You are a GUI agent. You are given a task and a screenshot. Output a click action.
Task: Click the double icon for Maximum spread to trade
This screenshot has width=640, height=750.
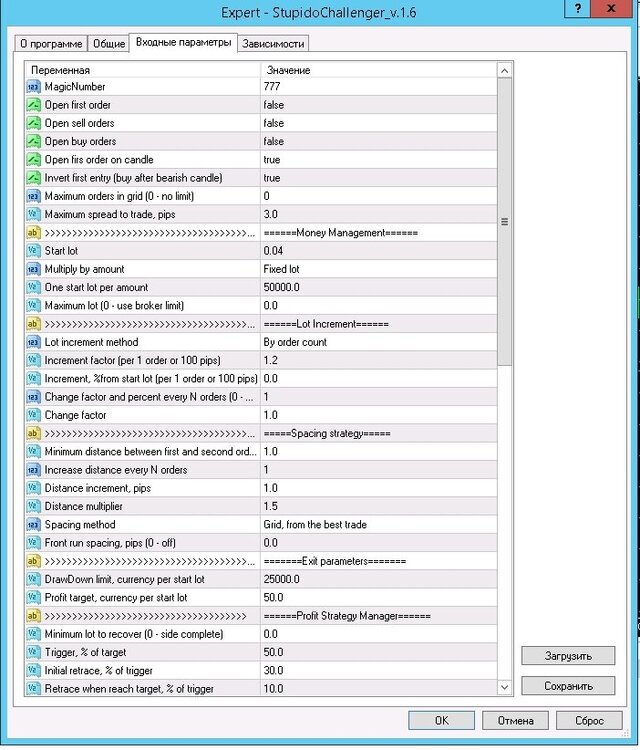tap(33, 214)
